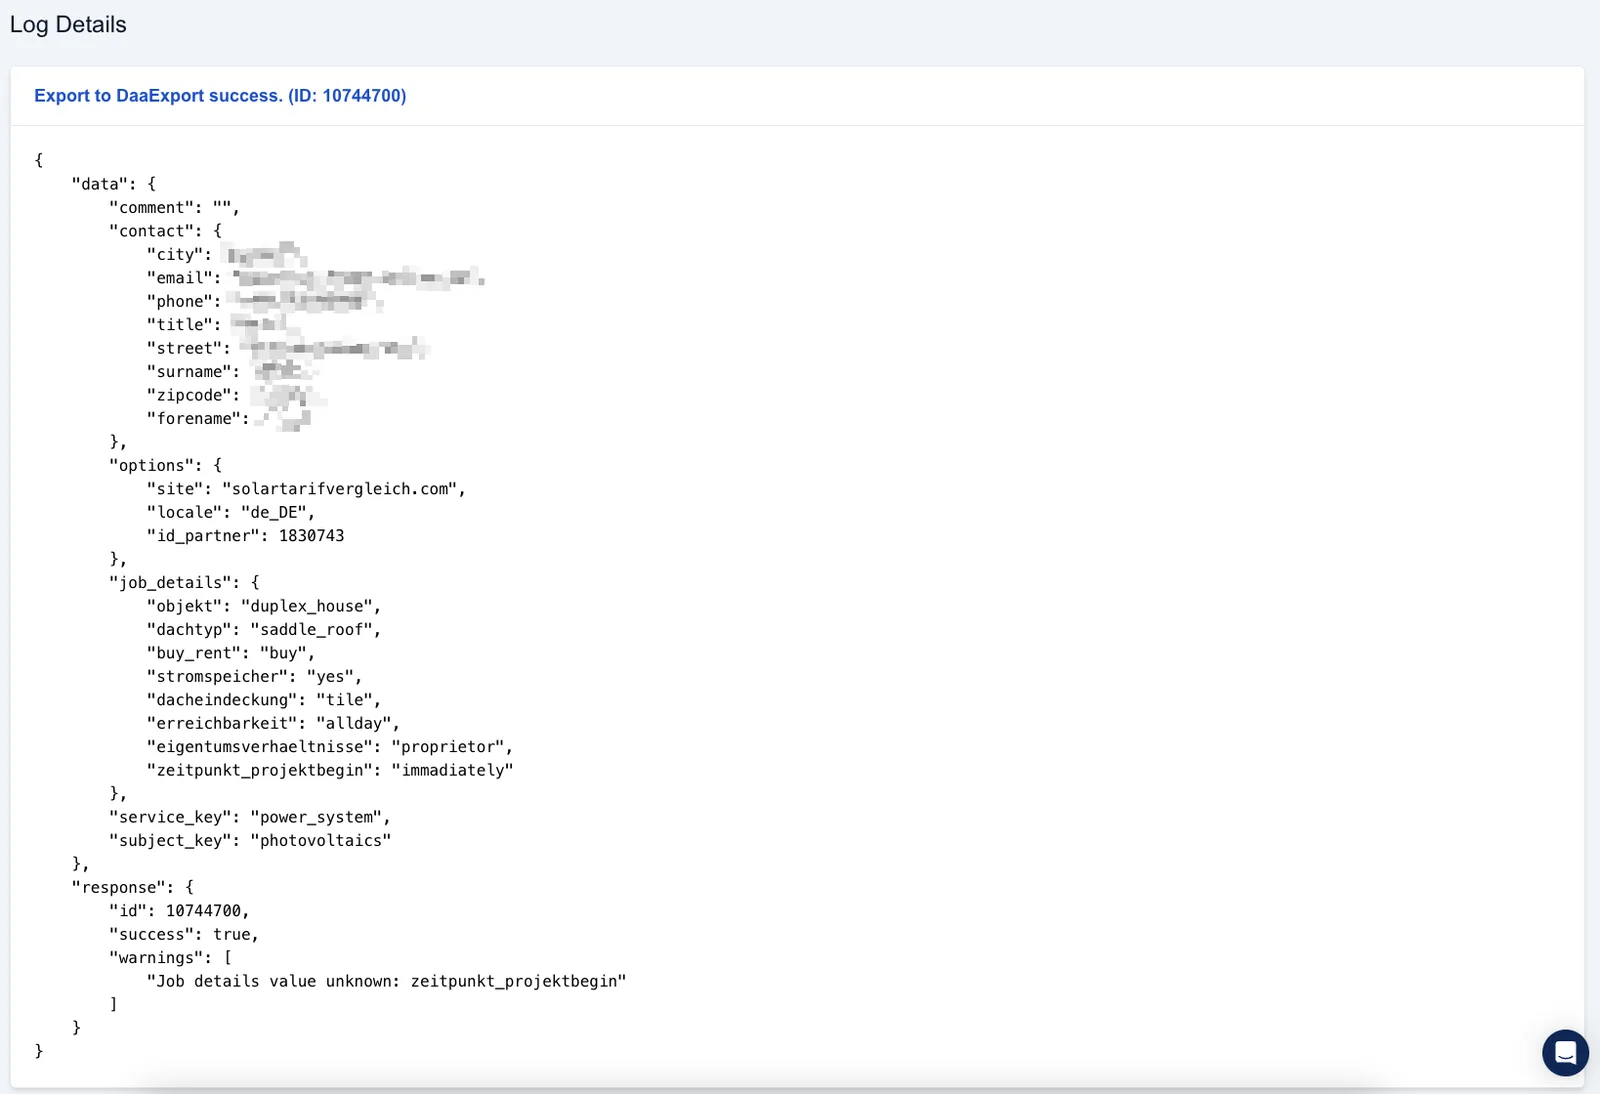Select the "contact": { line
The width and height of the screenshot is (1600, 1094).
(165, 231)
